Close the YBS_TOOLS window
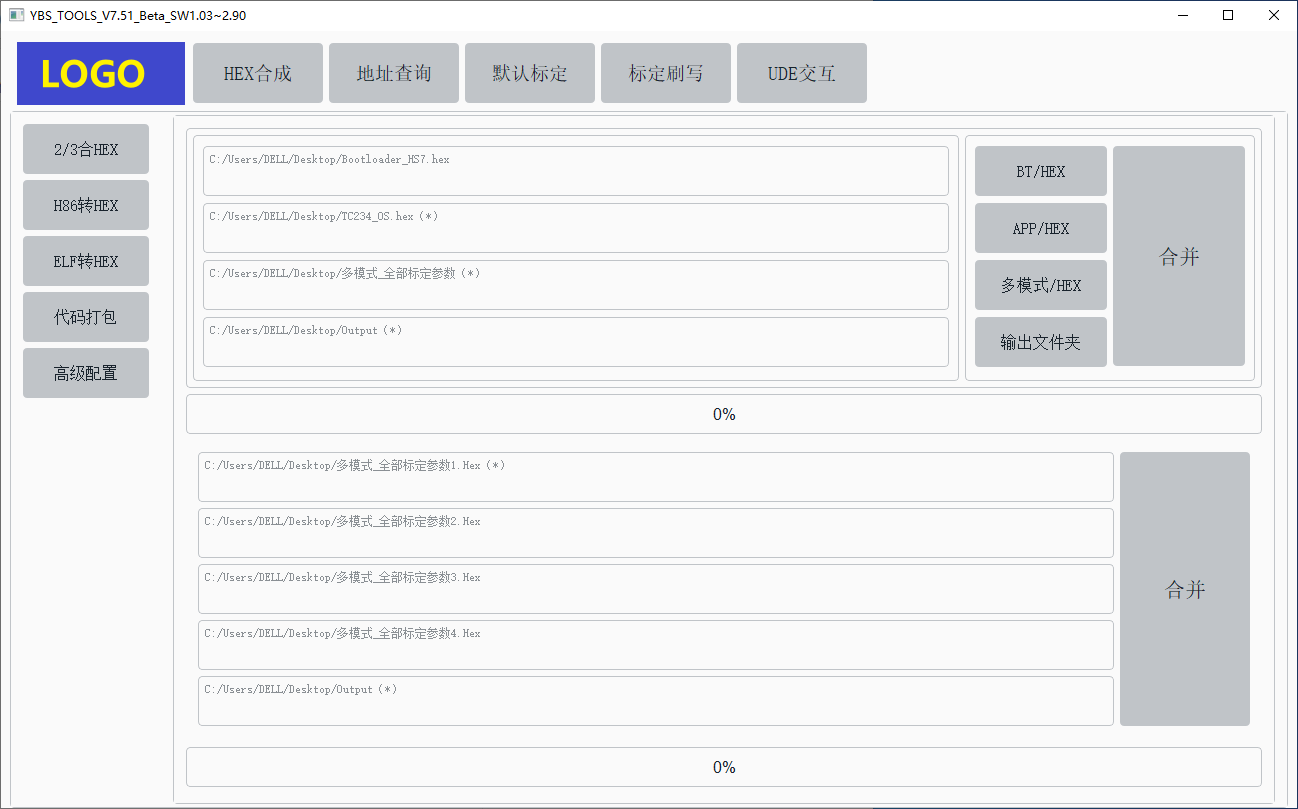This screenshot has height=809, width=1298. pyautogui.click(x=1274, y=15)
